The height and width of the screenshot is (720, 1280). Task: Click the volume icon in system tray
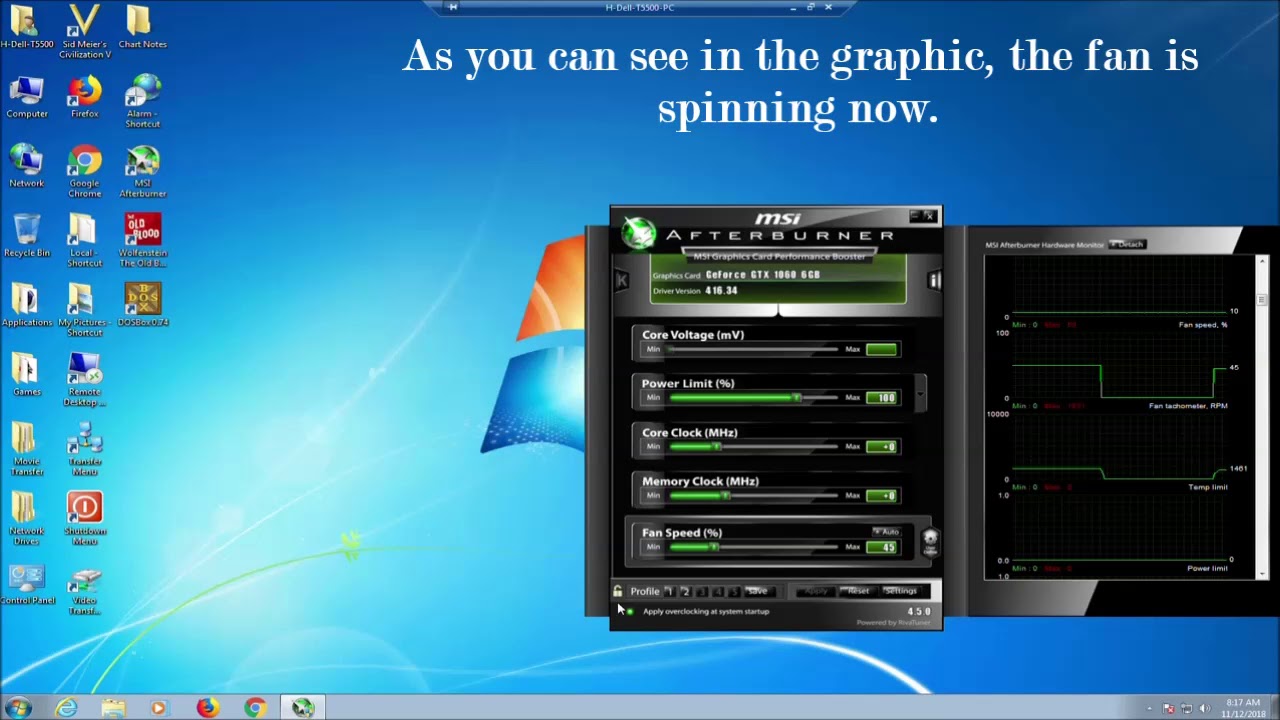click(1204, 708)
